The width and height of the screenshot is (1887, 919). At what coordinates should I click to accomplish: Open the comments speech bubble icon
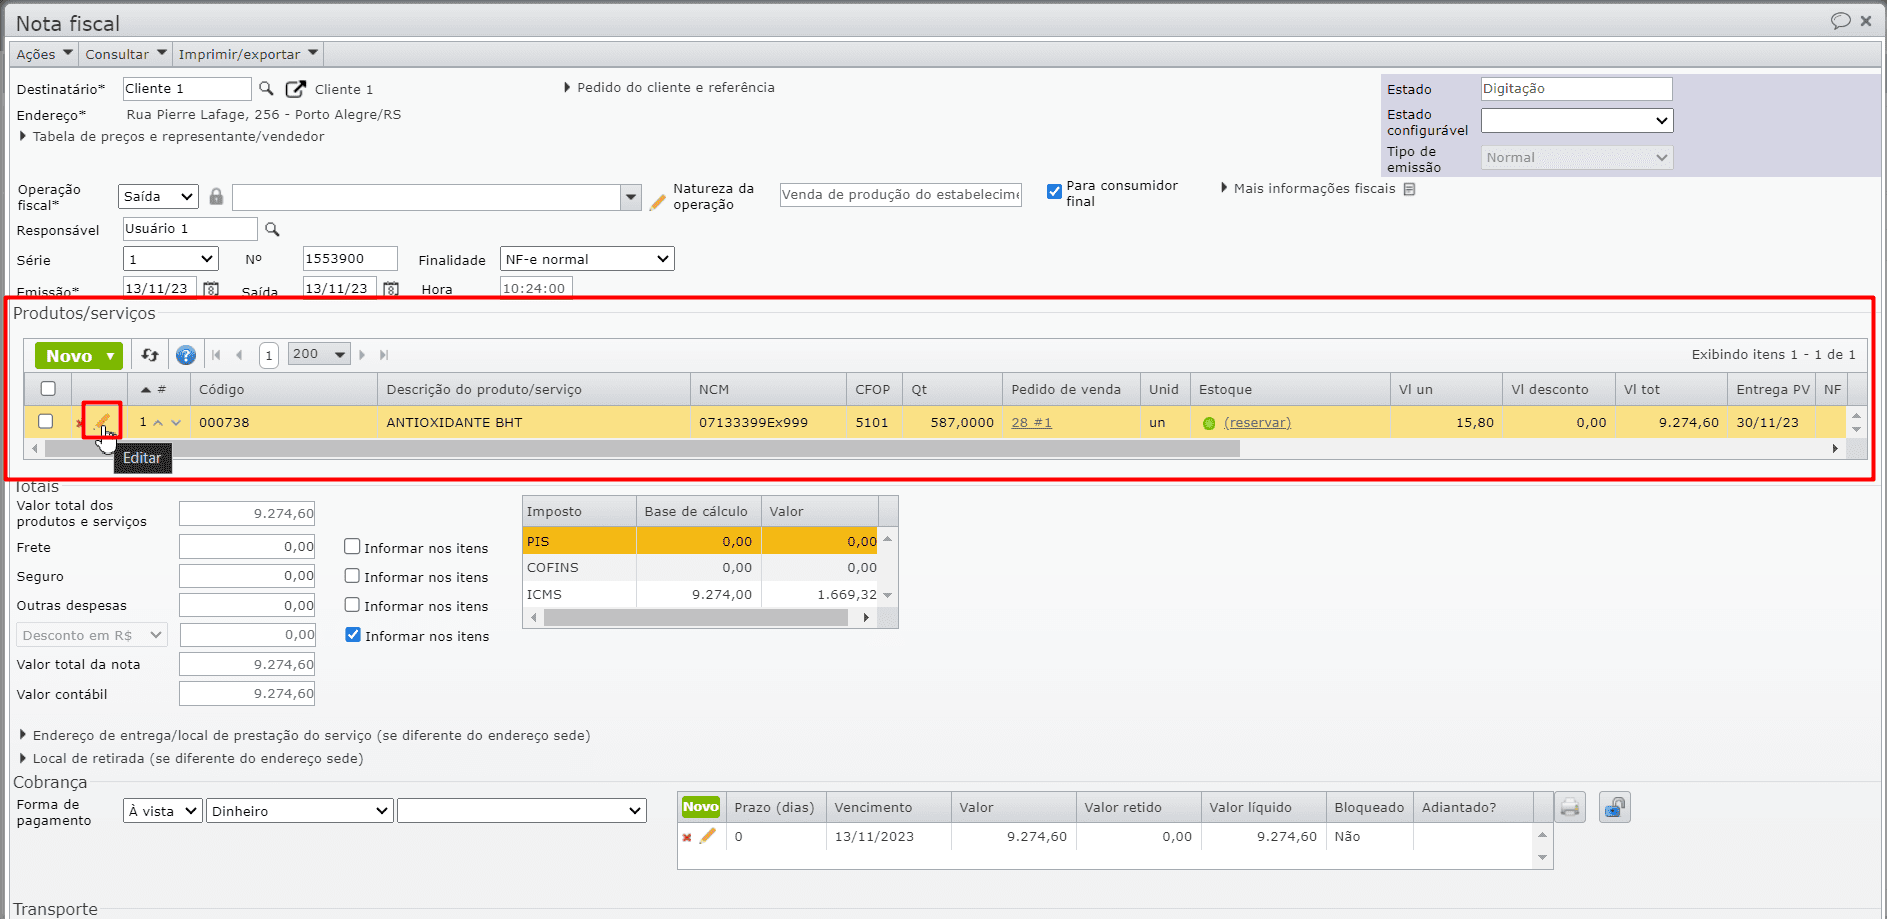pos(1840,21)
